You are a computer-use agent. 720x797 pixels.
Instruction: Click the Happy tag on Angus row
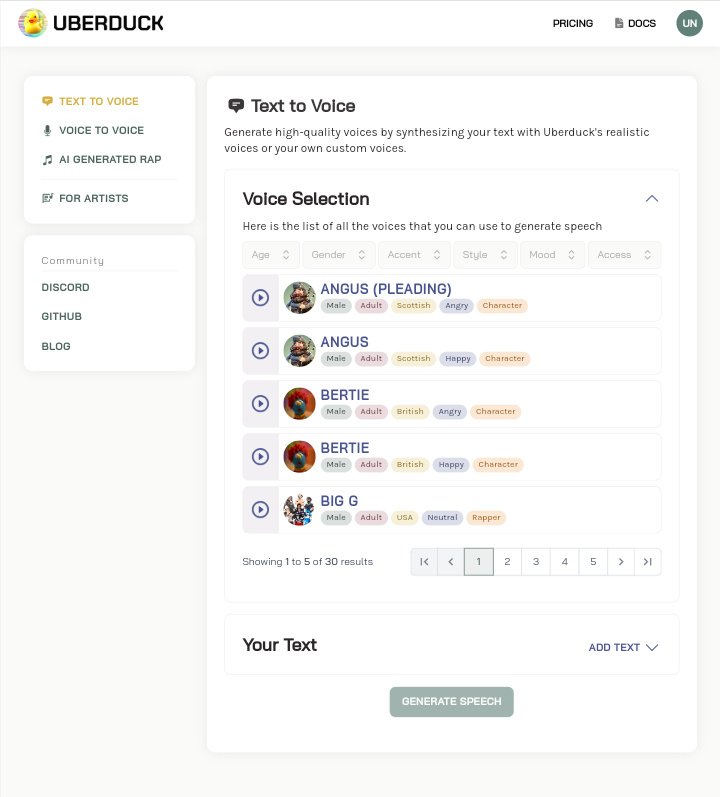[458, 358]
